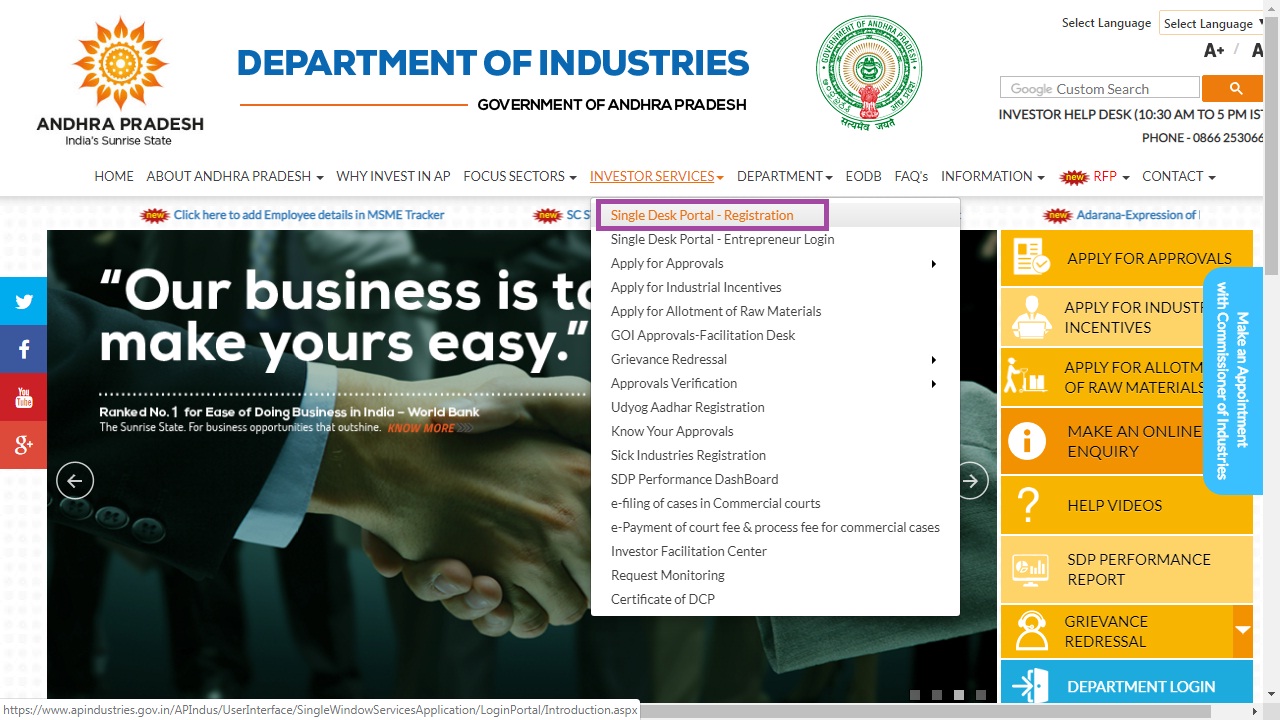Click the Apply for Industrial Incentives icon
The height and width of the screenshot is (720, 1280).
[1031, 317]
